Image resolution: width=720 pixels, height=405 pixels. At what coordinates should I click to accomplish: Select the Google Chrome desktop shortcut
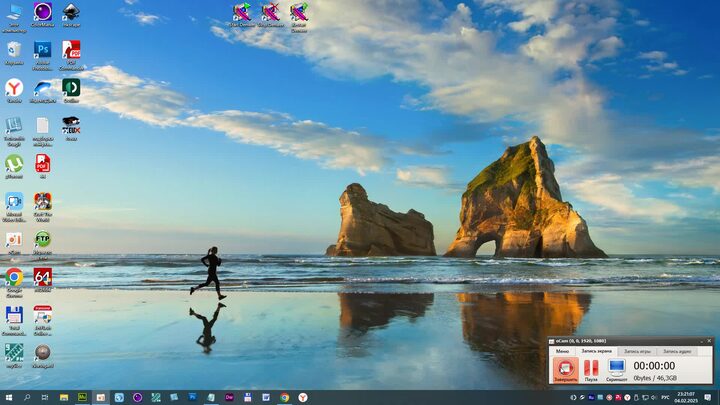point(14,283)
